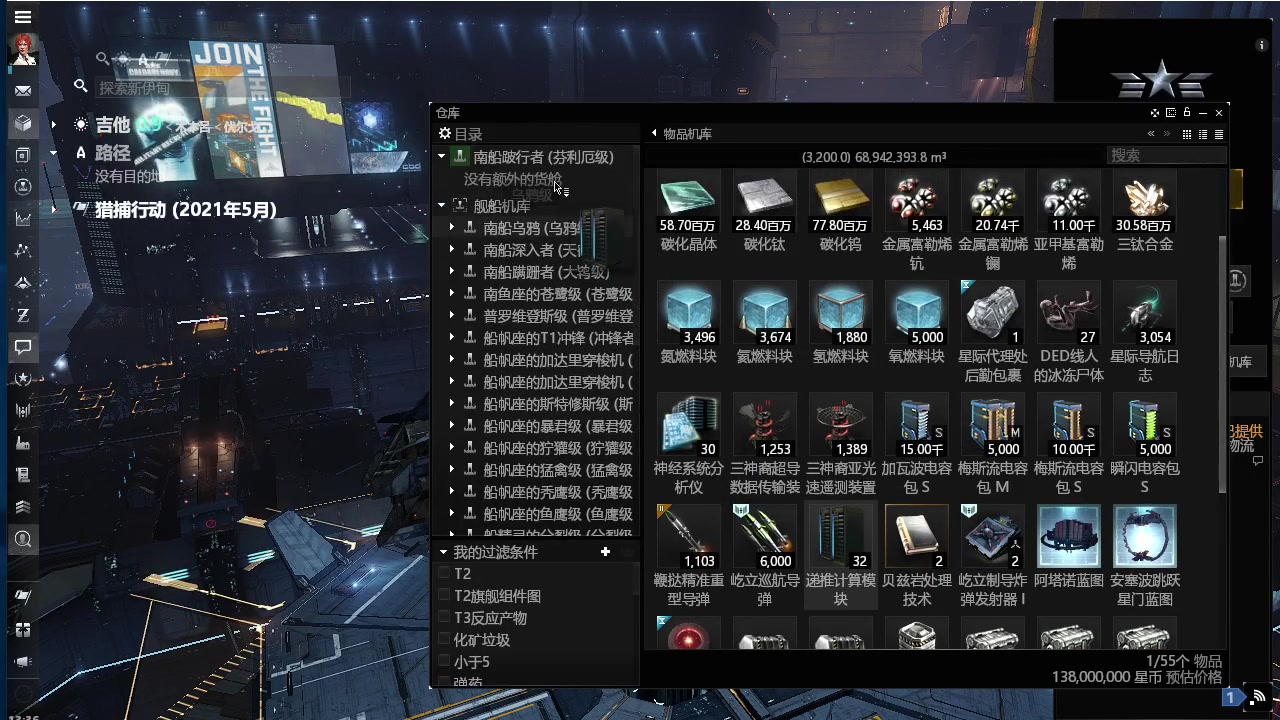The width and height of the screenshot is (1280, 720).
Task: Select 船帆座的猛禽级 in the ship tree
Action: coord(557,470)
